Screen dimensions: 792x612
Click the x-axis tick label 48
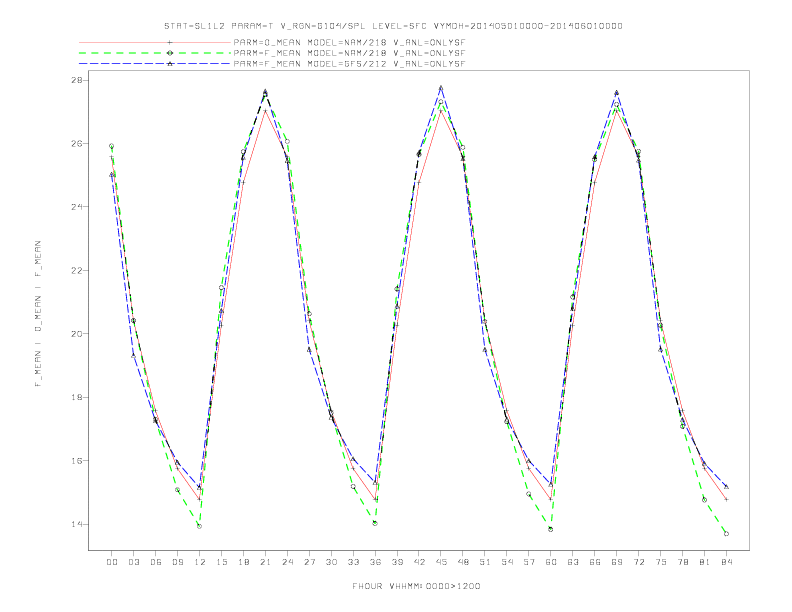[463, 562]
